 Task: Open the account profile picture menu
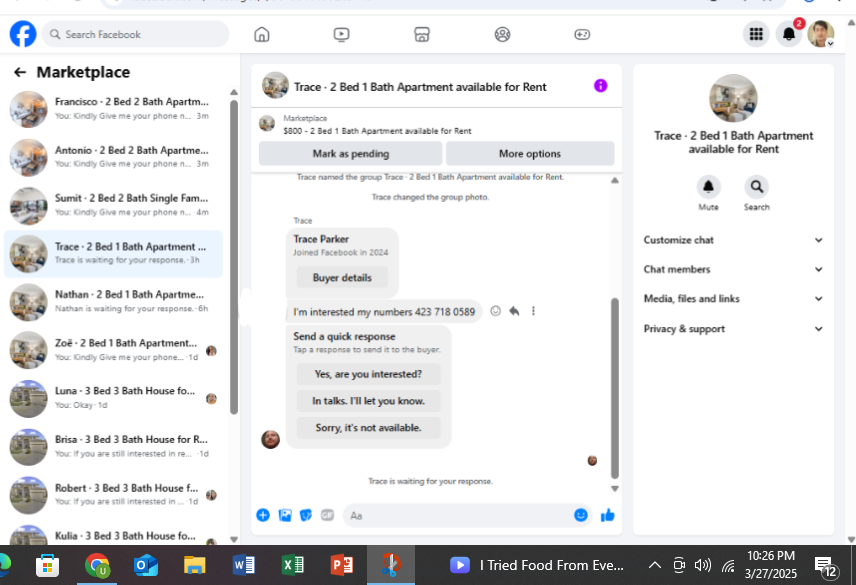821,34
